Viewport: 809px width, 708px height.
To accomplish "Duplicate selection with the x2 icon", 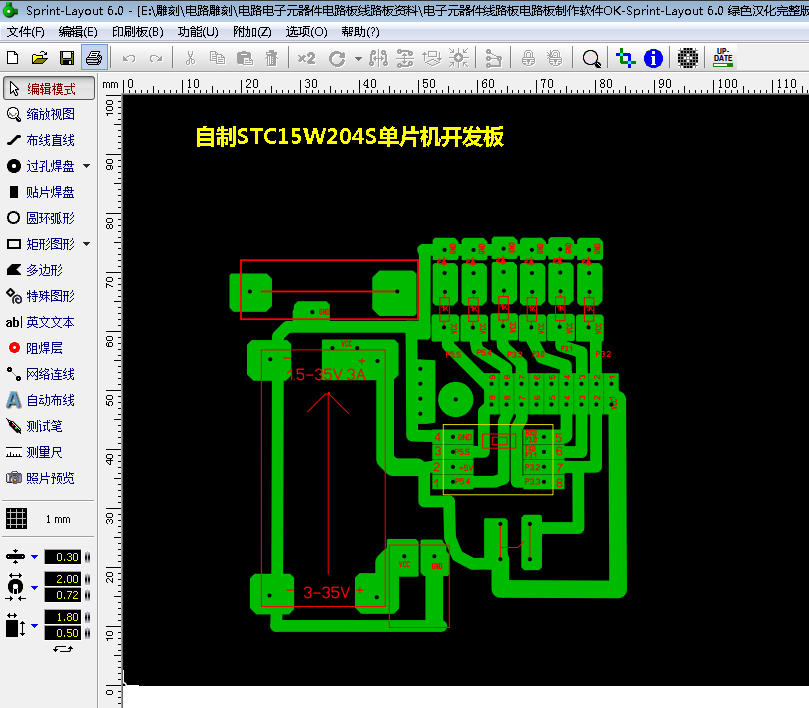I will [x=306, y=58].
